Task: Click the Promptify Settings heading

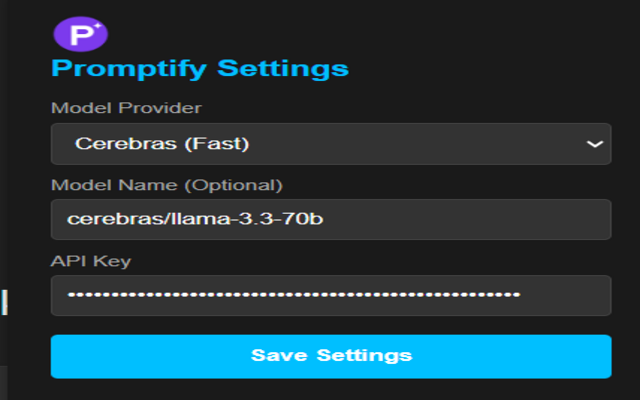Action: (199, 69)
